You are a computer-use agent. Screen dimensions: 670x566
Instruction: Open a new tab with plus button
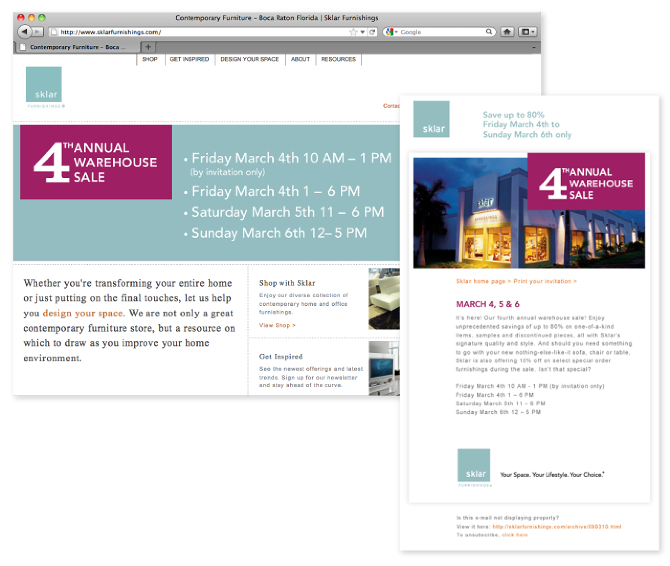[148, 47]
